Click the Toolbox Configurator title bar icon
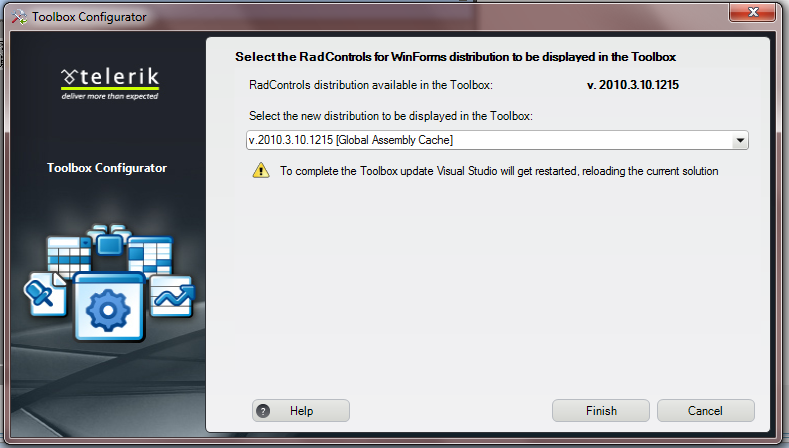The height and width of the screenshot is (448, 789). (x=19, y=17)
